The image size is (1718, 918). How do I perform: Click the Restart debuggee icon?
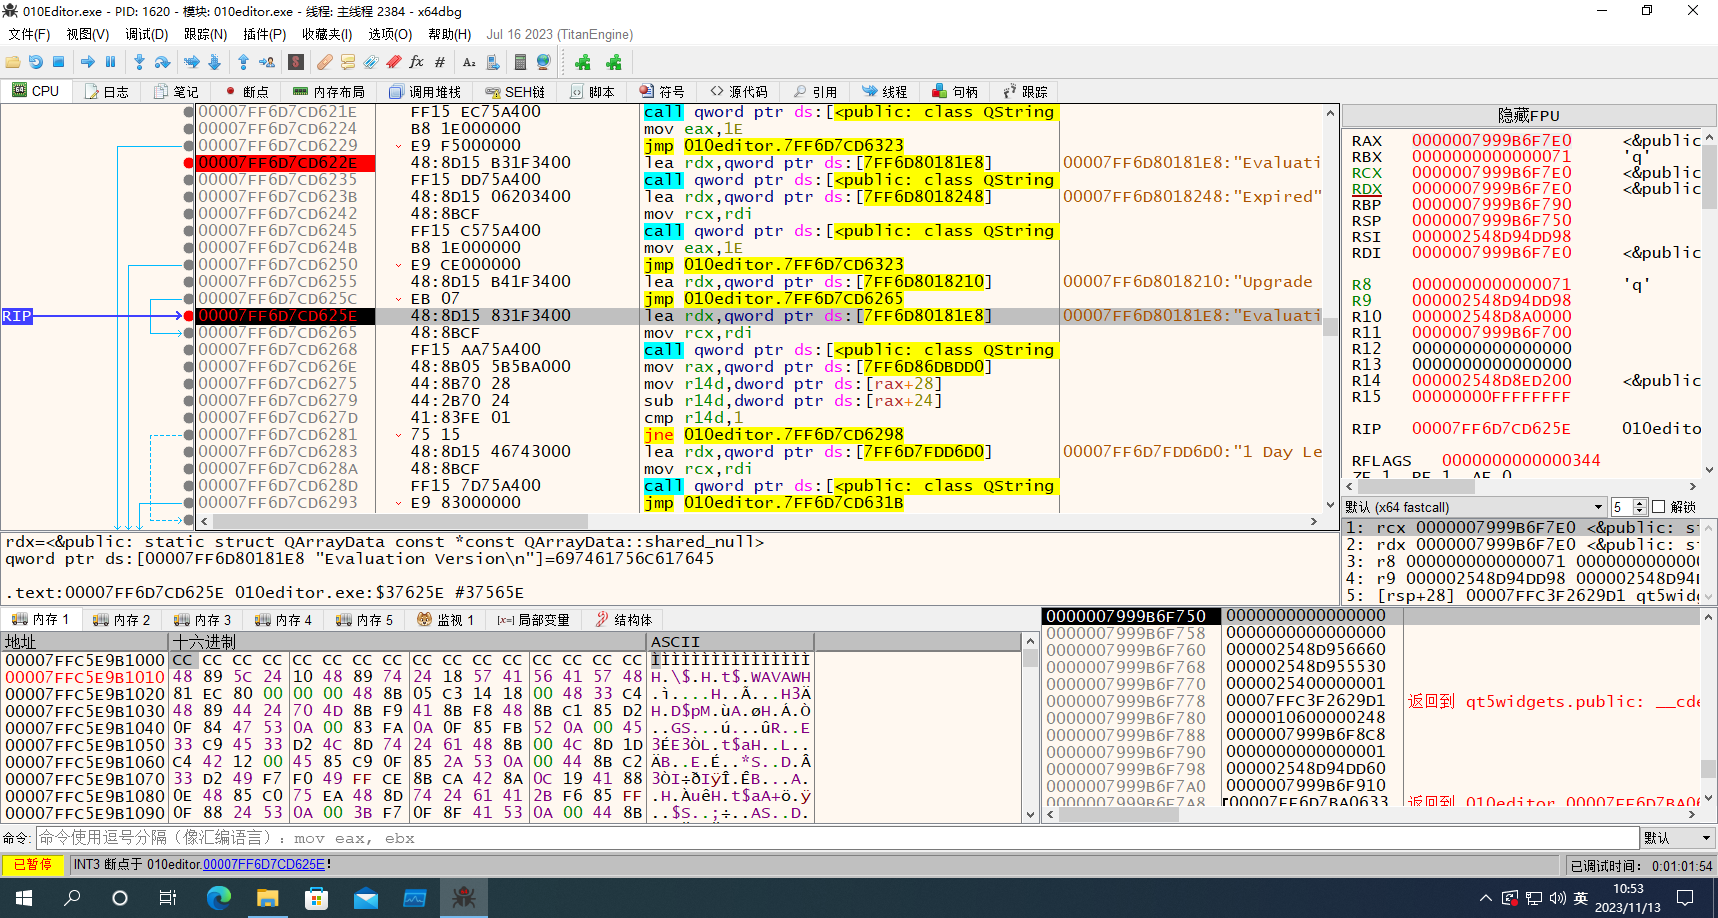coord(36,62)
